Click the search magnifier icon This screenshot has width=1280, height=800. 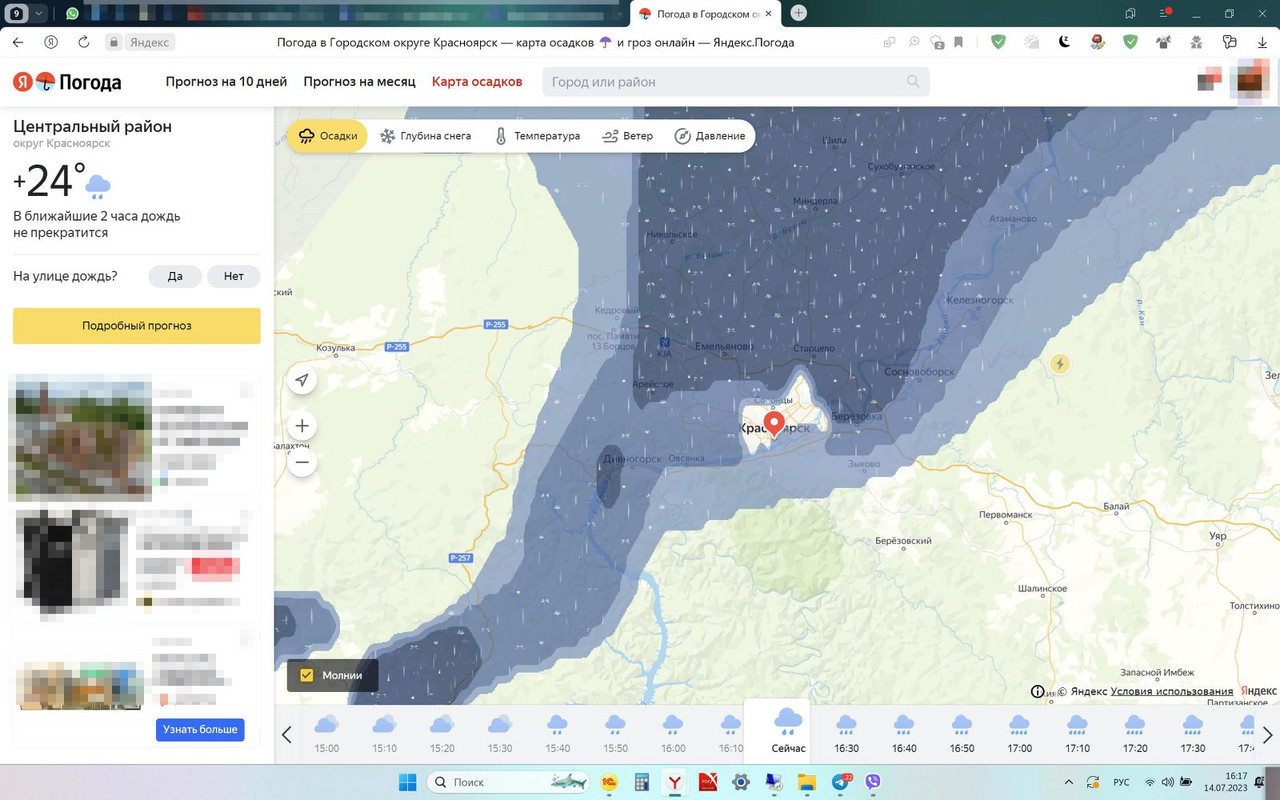point(913,82)
